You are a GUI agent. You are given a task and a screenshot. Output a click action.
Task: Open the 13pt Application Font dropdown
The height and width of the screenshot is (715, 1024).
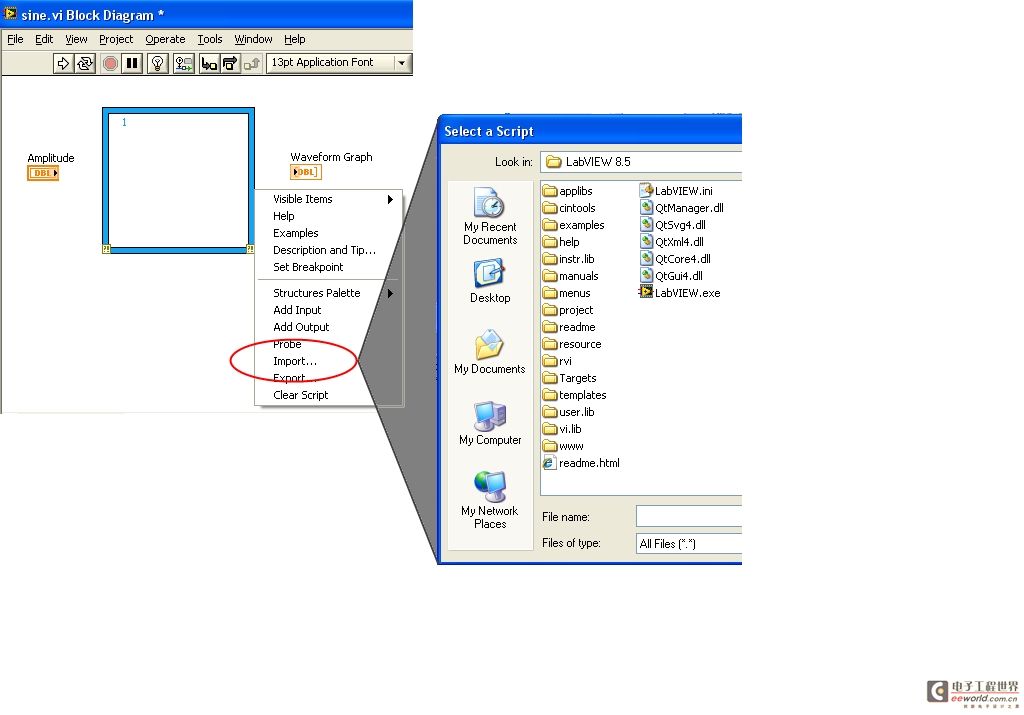tap(339, 63)
